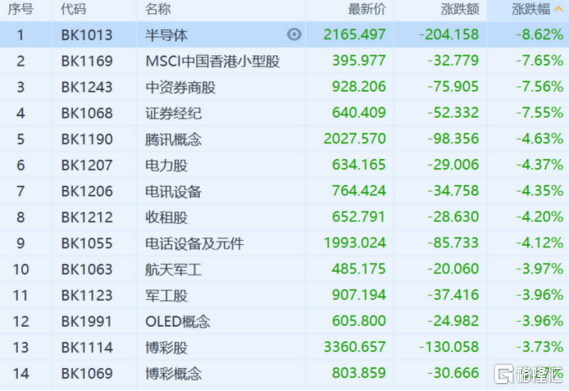Click code BK1114
Screen dimensions: 569x391
(87, 347)
